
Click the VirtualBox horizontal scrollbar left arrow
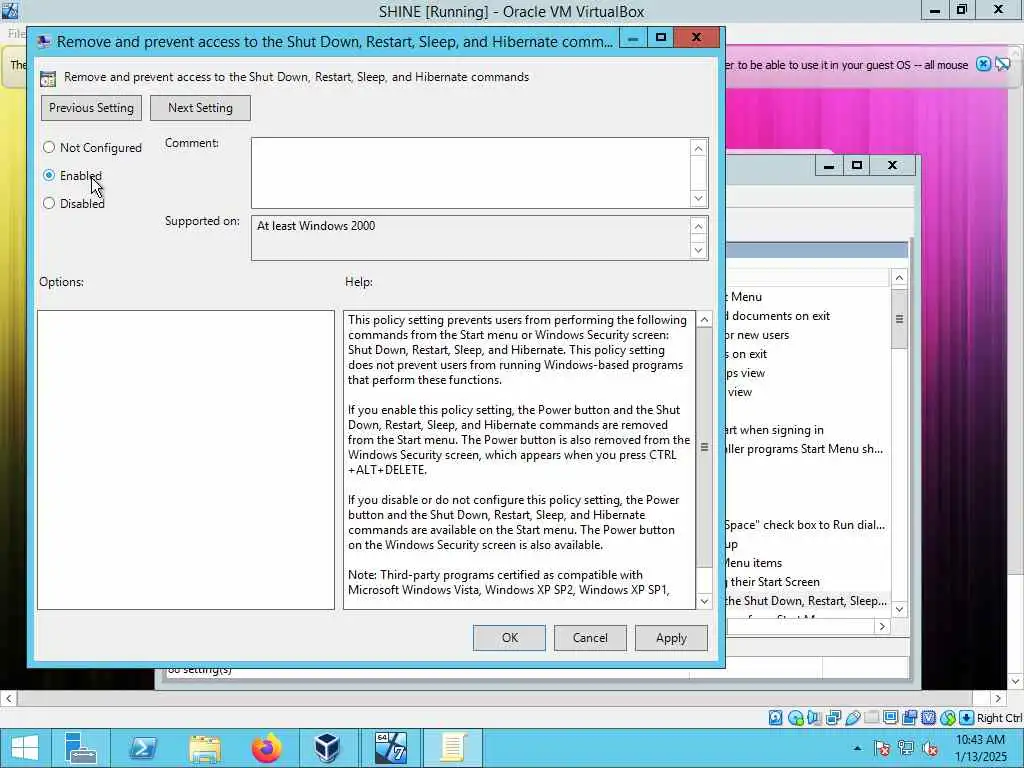pyautogui.click(x=8, y=698)
